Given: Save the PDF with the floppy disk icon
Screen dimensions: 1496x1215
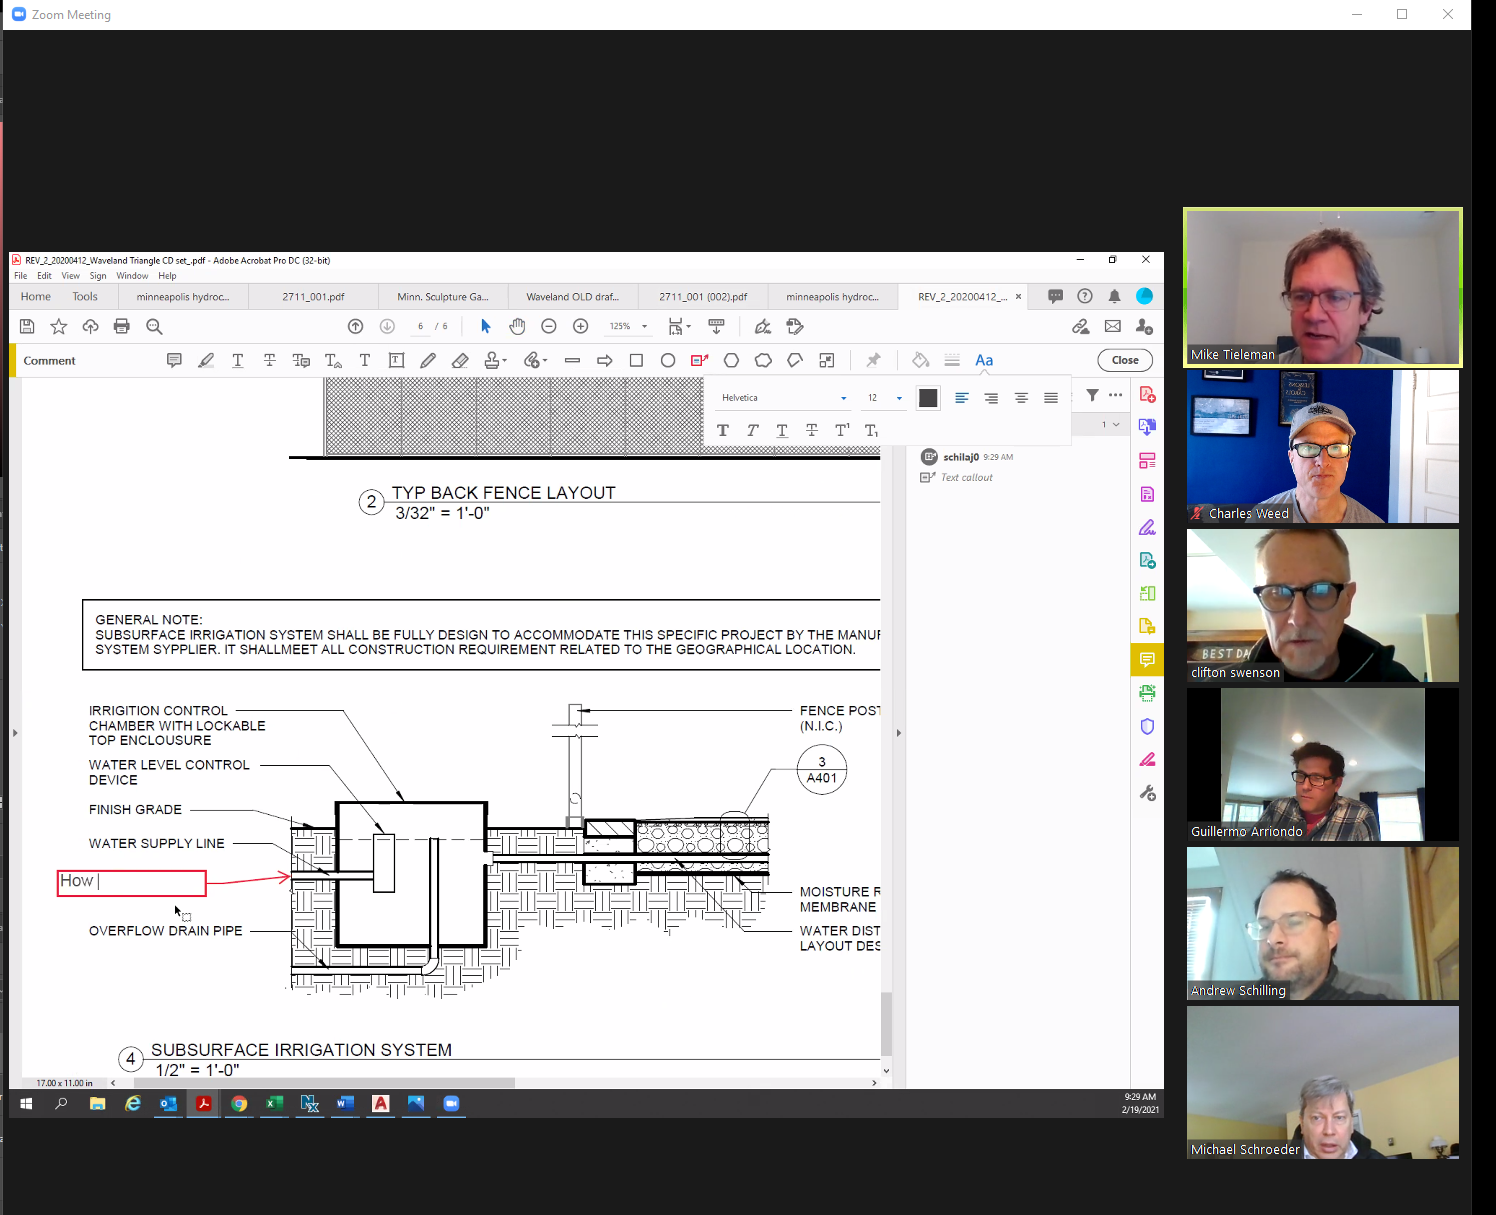Looking at the screenshot, I should [27, 326].
